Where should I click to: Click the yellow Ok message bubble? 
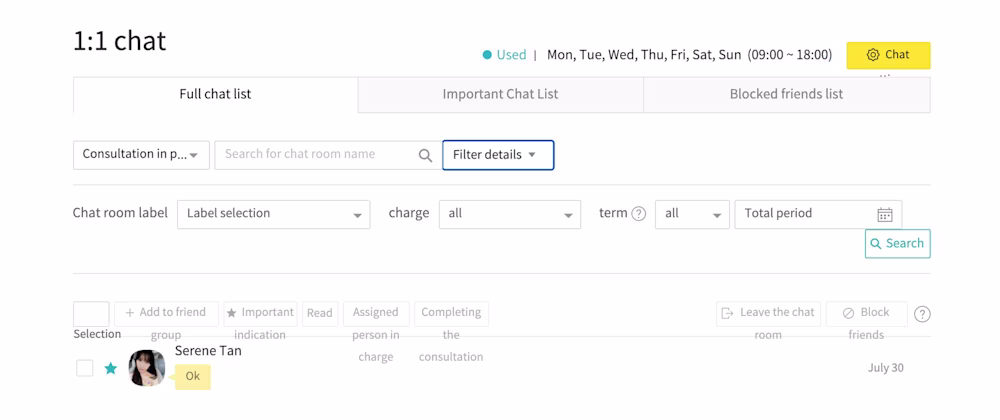[x=193, y=377]
